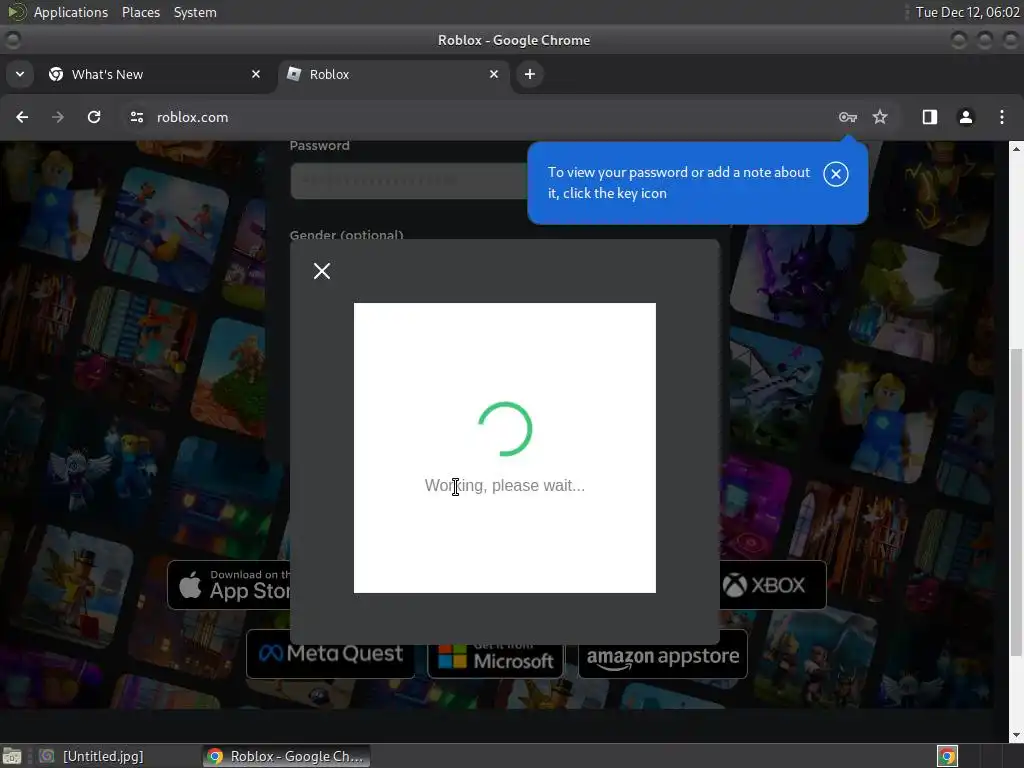Screen dimensions: 1024x768
Task: Click the scrollbar down arrow
Action: pos(1016,735)
